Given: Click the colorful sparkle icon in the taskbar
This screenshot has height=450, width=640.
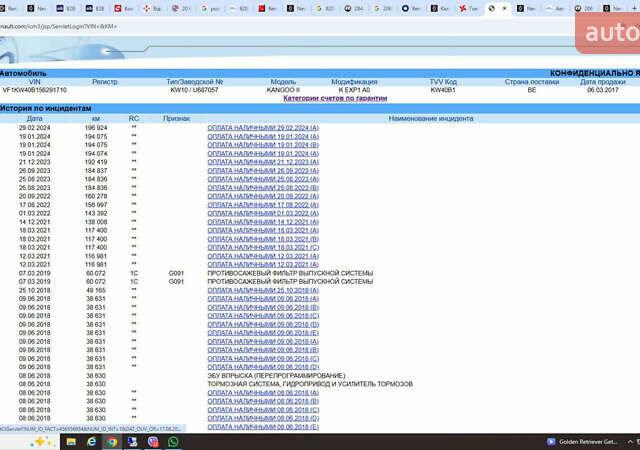Looking at the screenshot, I should pyautogui.click(x=41, y=441).
